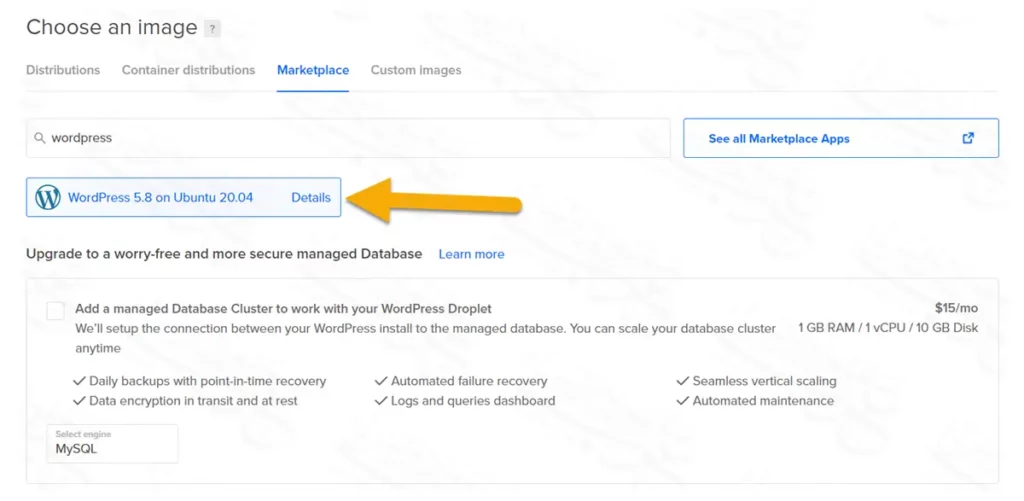Click the Choose an image heading

[x=111, y=28]
